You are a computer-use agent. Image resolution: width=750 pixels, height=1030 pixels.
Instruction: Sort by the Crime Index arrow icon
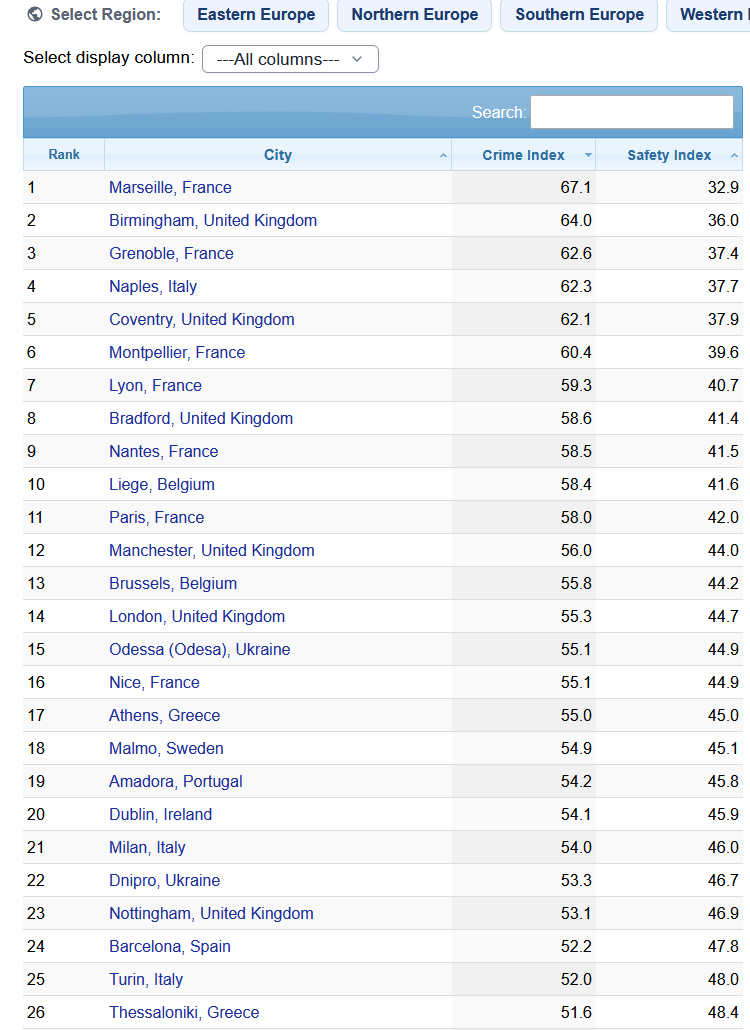pos(588,156)
